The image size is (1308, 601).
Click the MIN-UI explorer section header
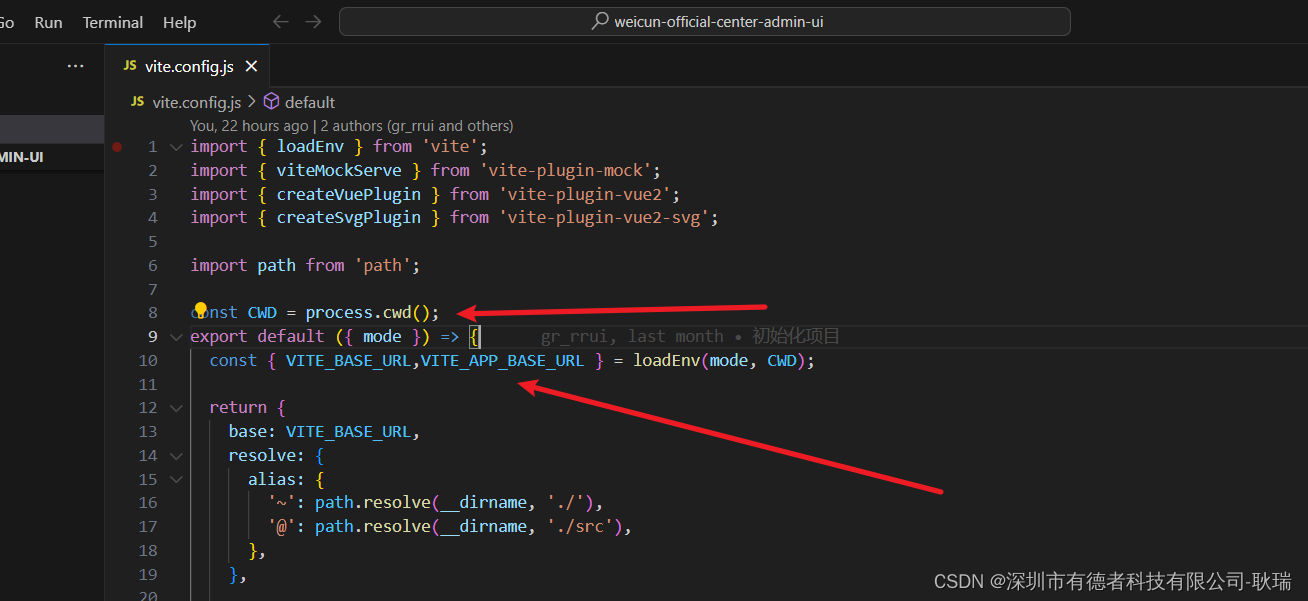[x=50, y=158]
